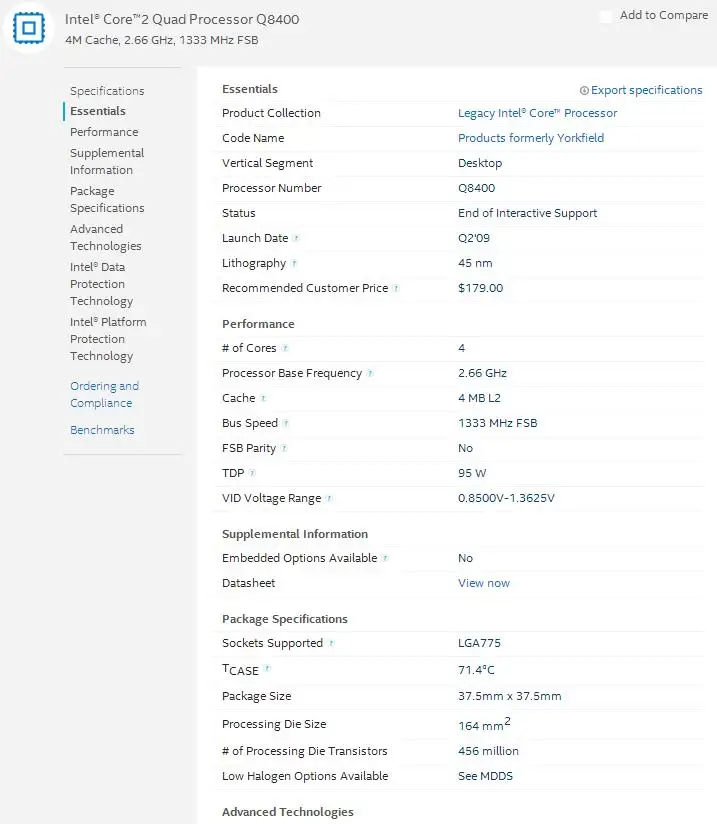Click help icon beside Sockets Supported
Image resolution: width=717 pixels, height=824 pixels.
(331, 643)
